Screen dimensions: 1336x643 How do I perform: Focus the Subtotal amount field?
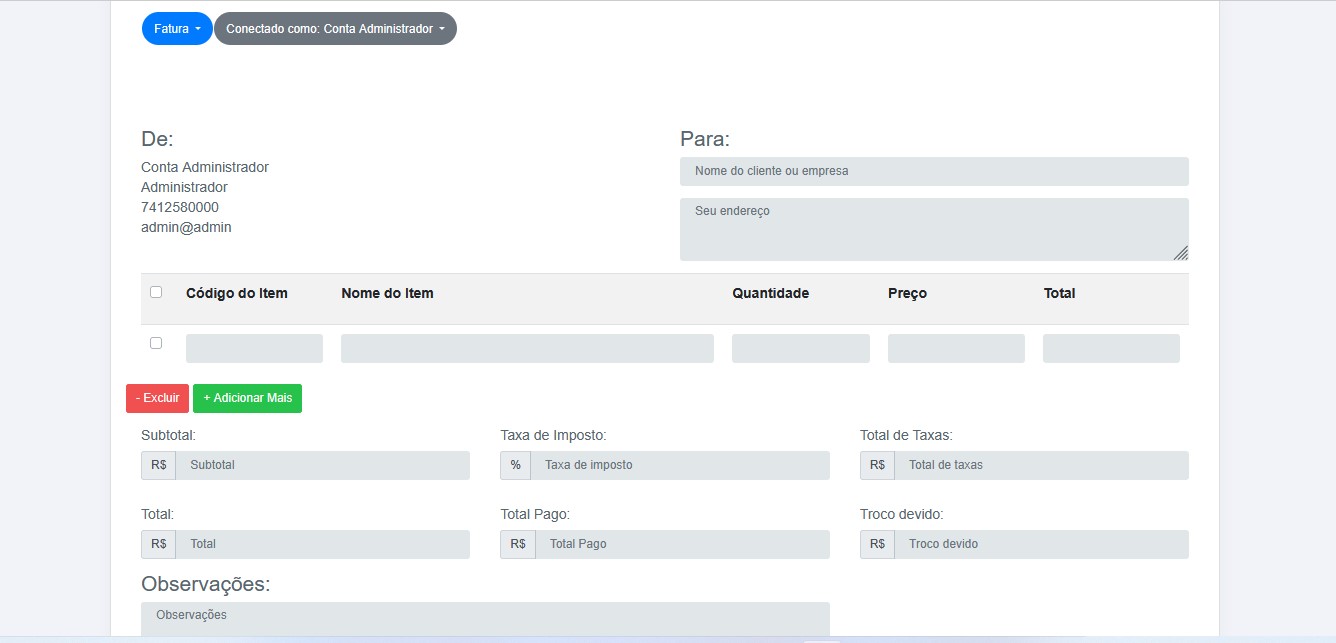tap(322, 465)
